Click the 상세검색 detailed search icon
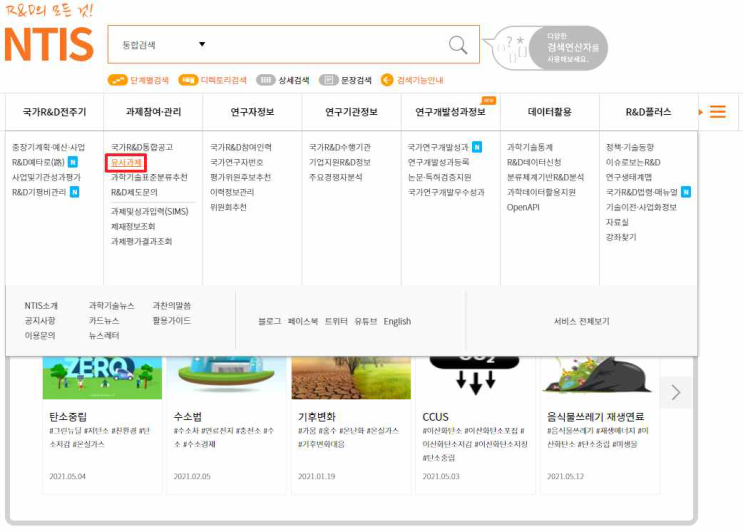 coord(265,80)
